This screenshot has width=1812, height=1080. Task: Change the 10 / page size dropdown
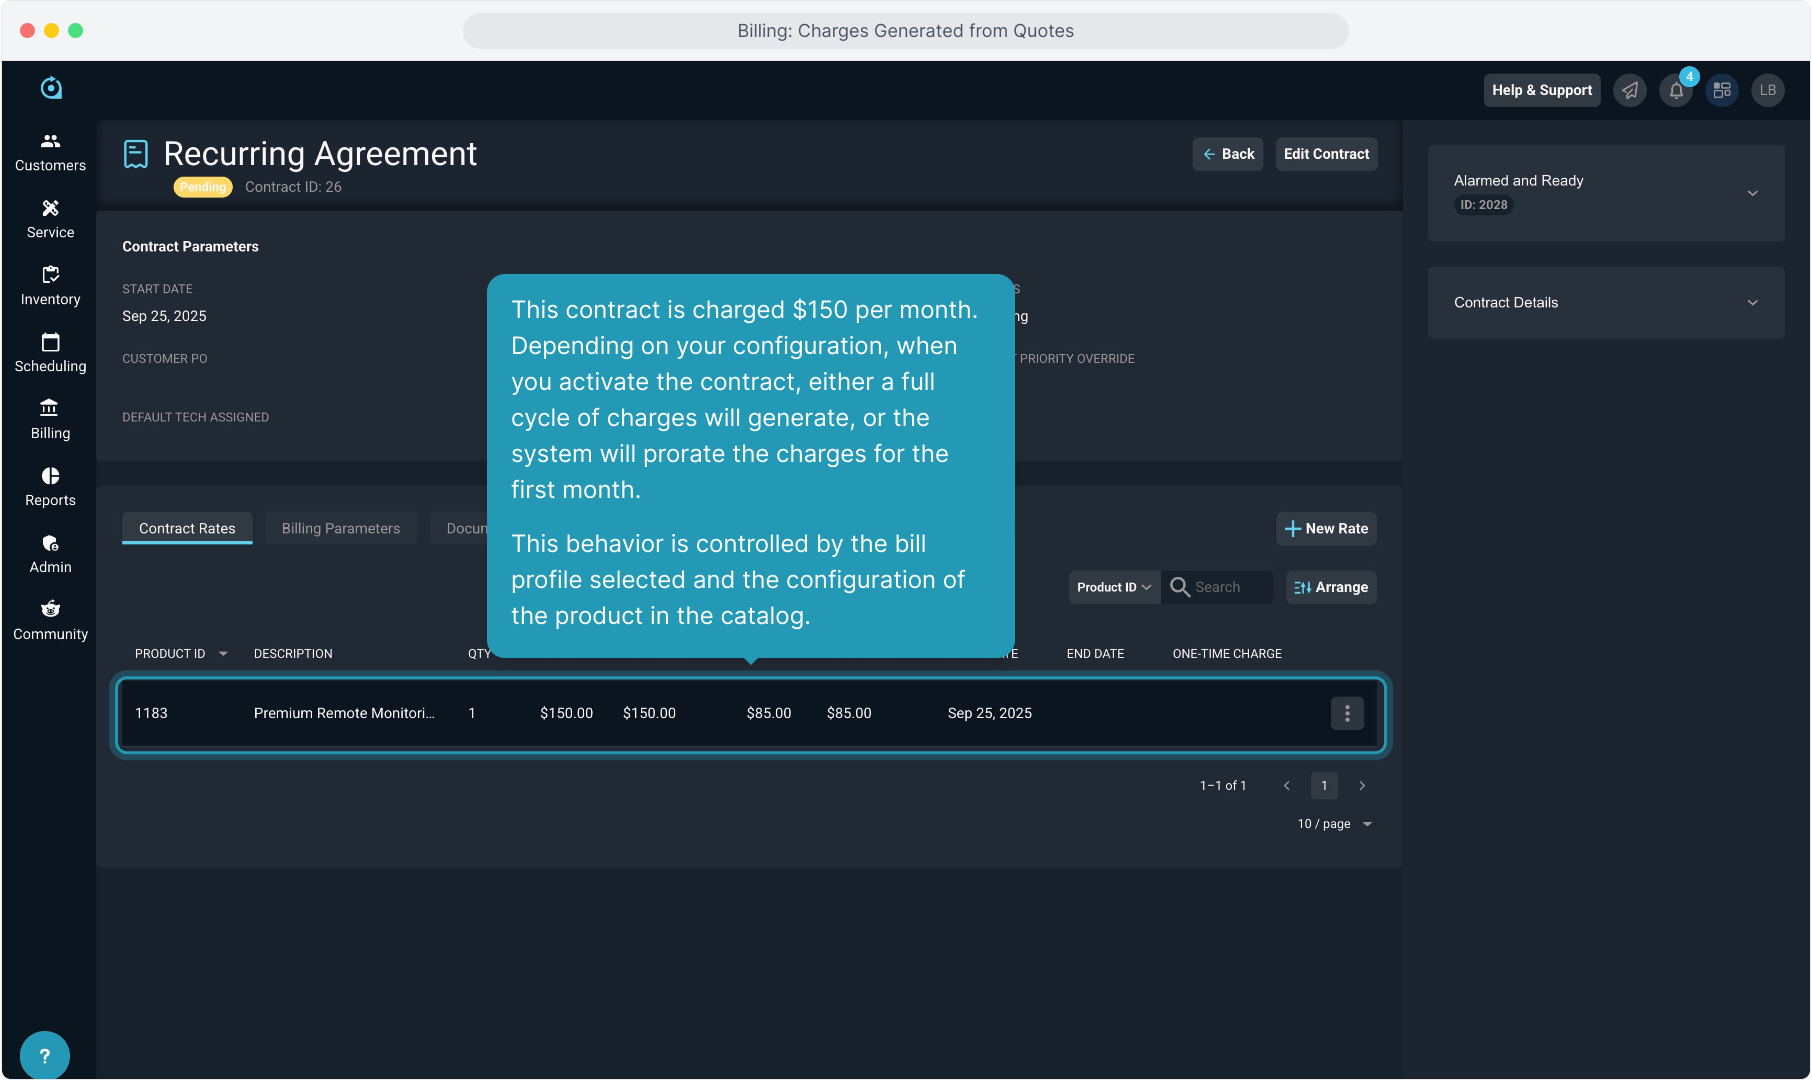click(1335, 824)
